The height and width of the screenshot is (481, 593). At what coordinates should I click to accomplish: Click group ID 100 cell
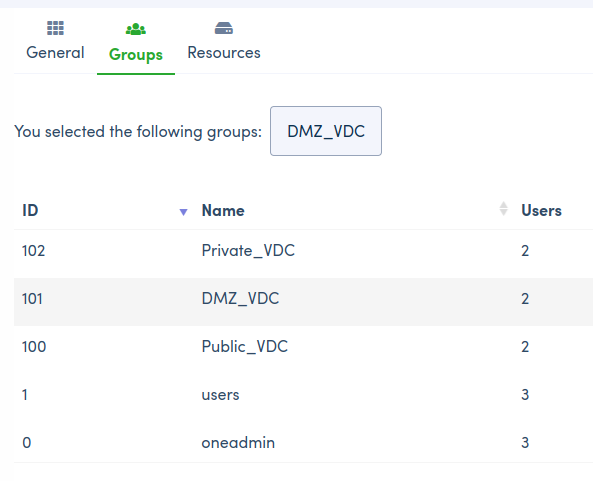point(34,347)
